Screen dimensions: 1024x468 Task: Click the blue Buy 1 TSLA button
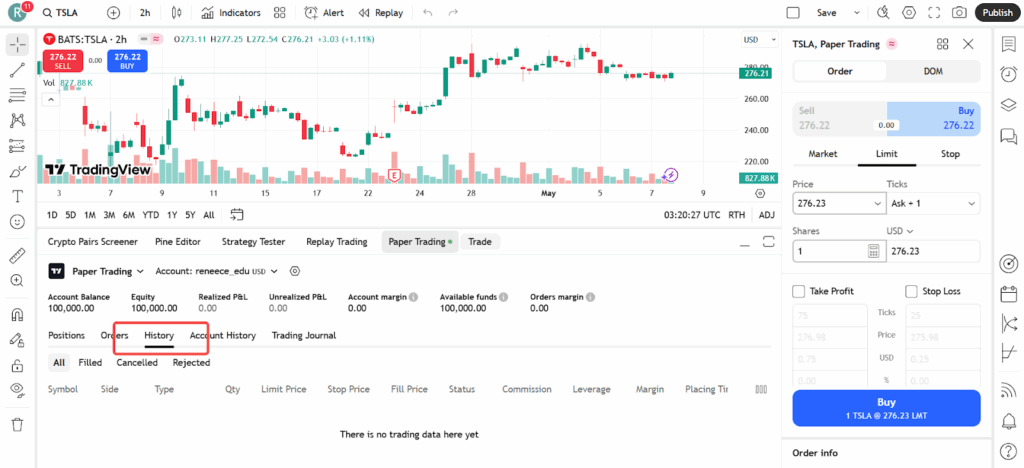pos(886,408)
